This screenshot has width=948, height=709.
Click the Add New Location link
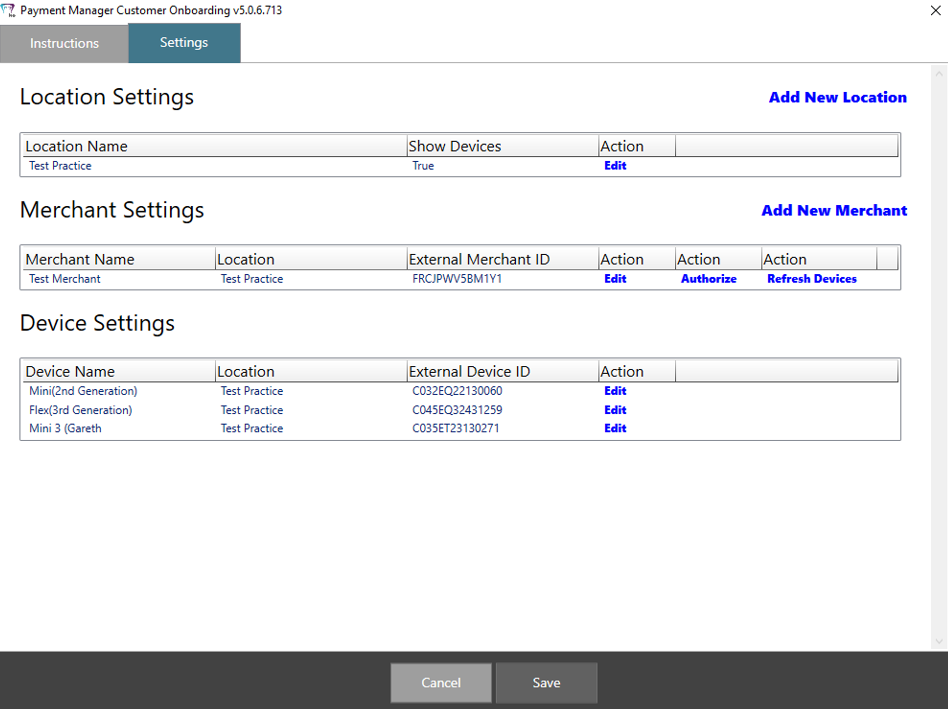pos(837,97)
